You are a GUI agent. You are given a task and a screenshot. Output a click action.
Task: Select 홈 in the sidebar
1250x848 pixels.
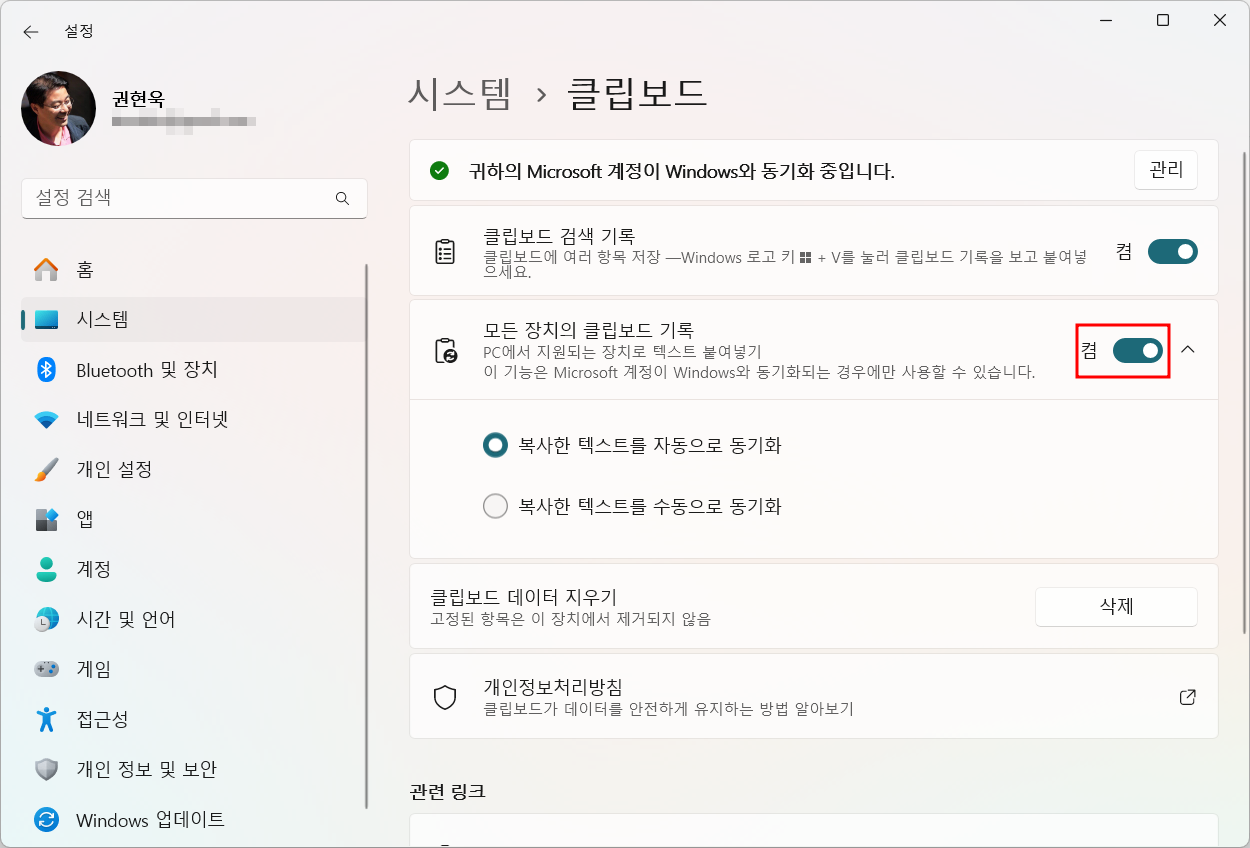92,269
